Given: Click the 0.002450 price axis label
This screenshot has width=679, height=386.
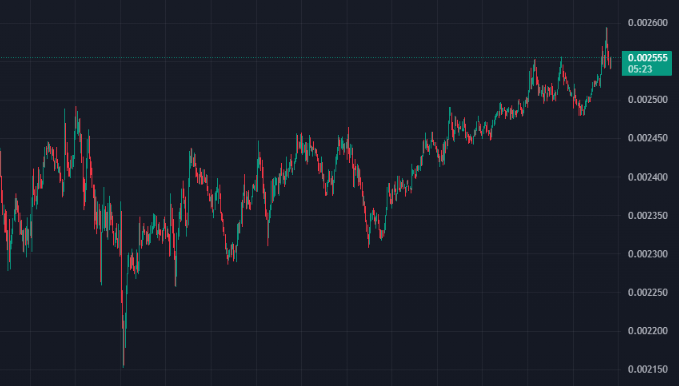Looking at the screenshot, I should (647, 138).
